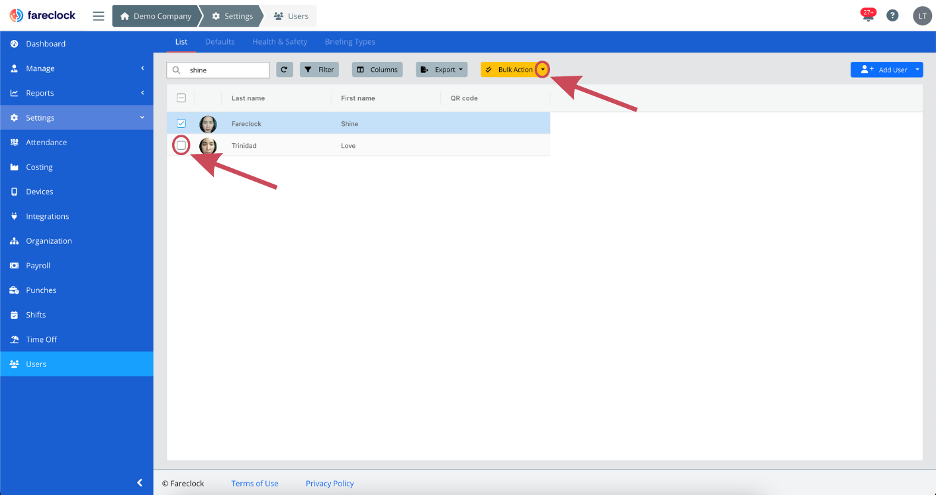This screenshot has width=936, height=496.
Task: Click the refresh icon next to search
Action: coord(284,70)
